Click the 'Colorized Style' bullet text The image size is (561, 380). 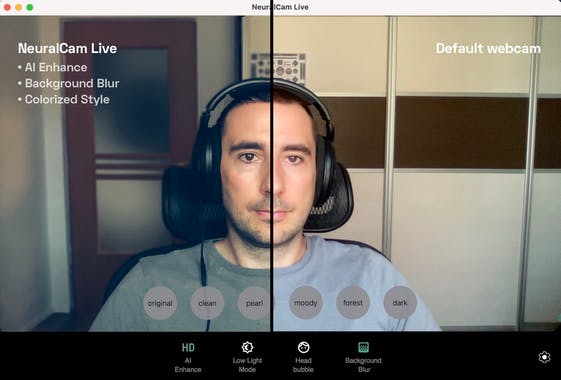click(67, 99)
